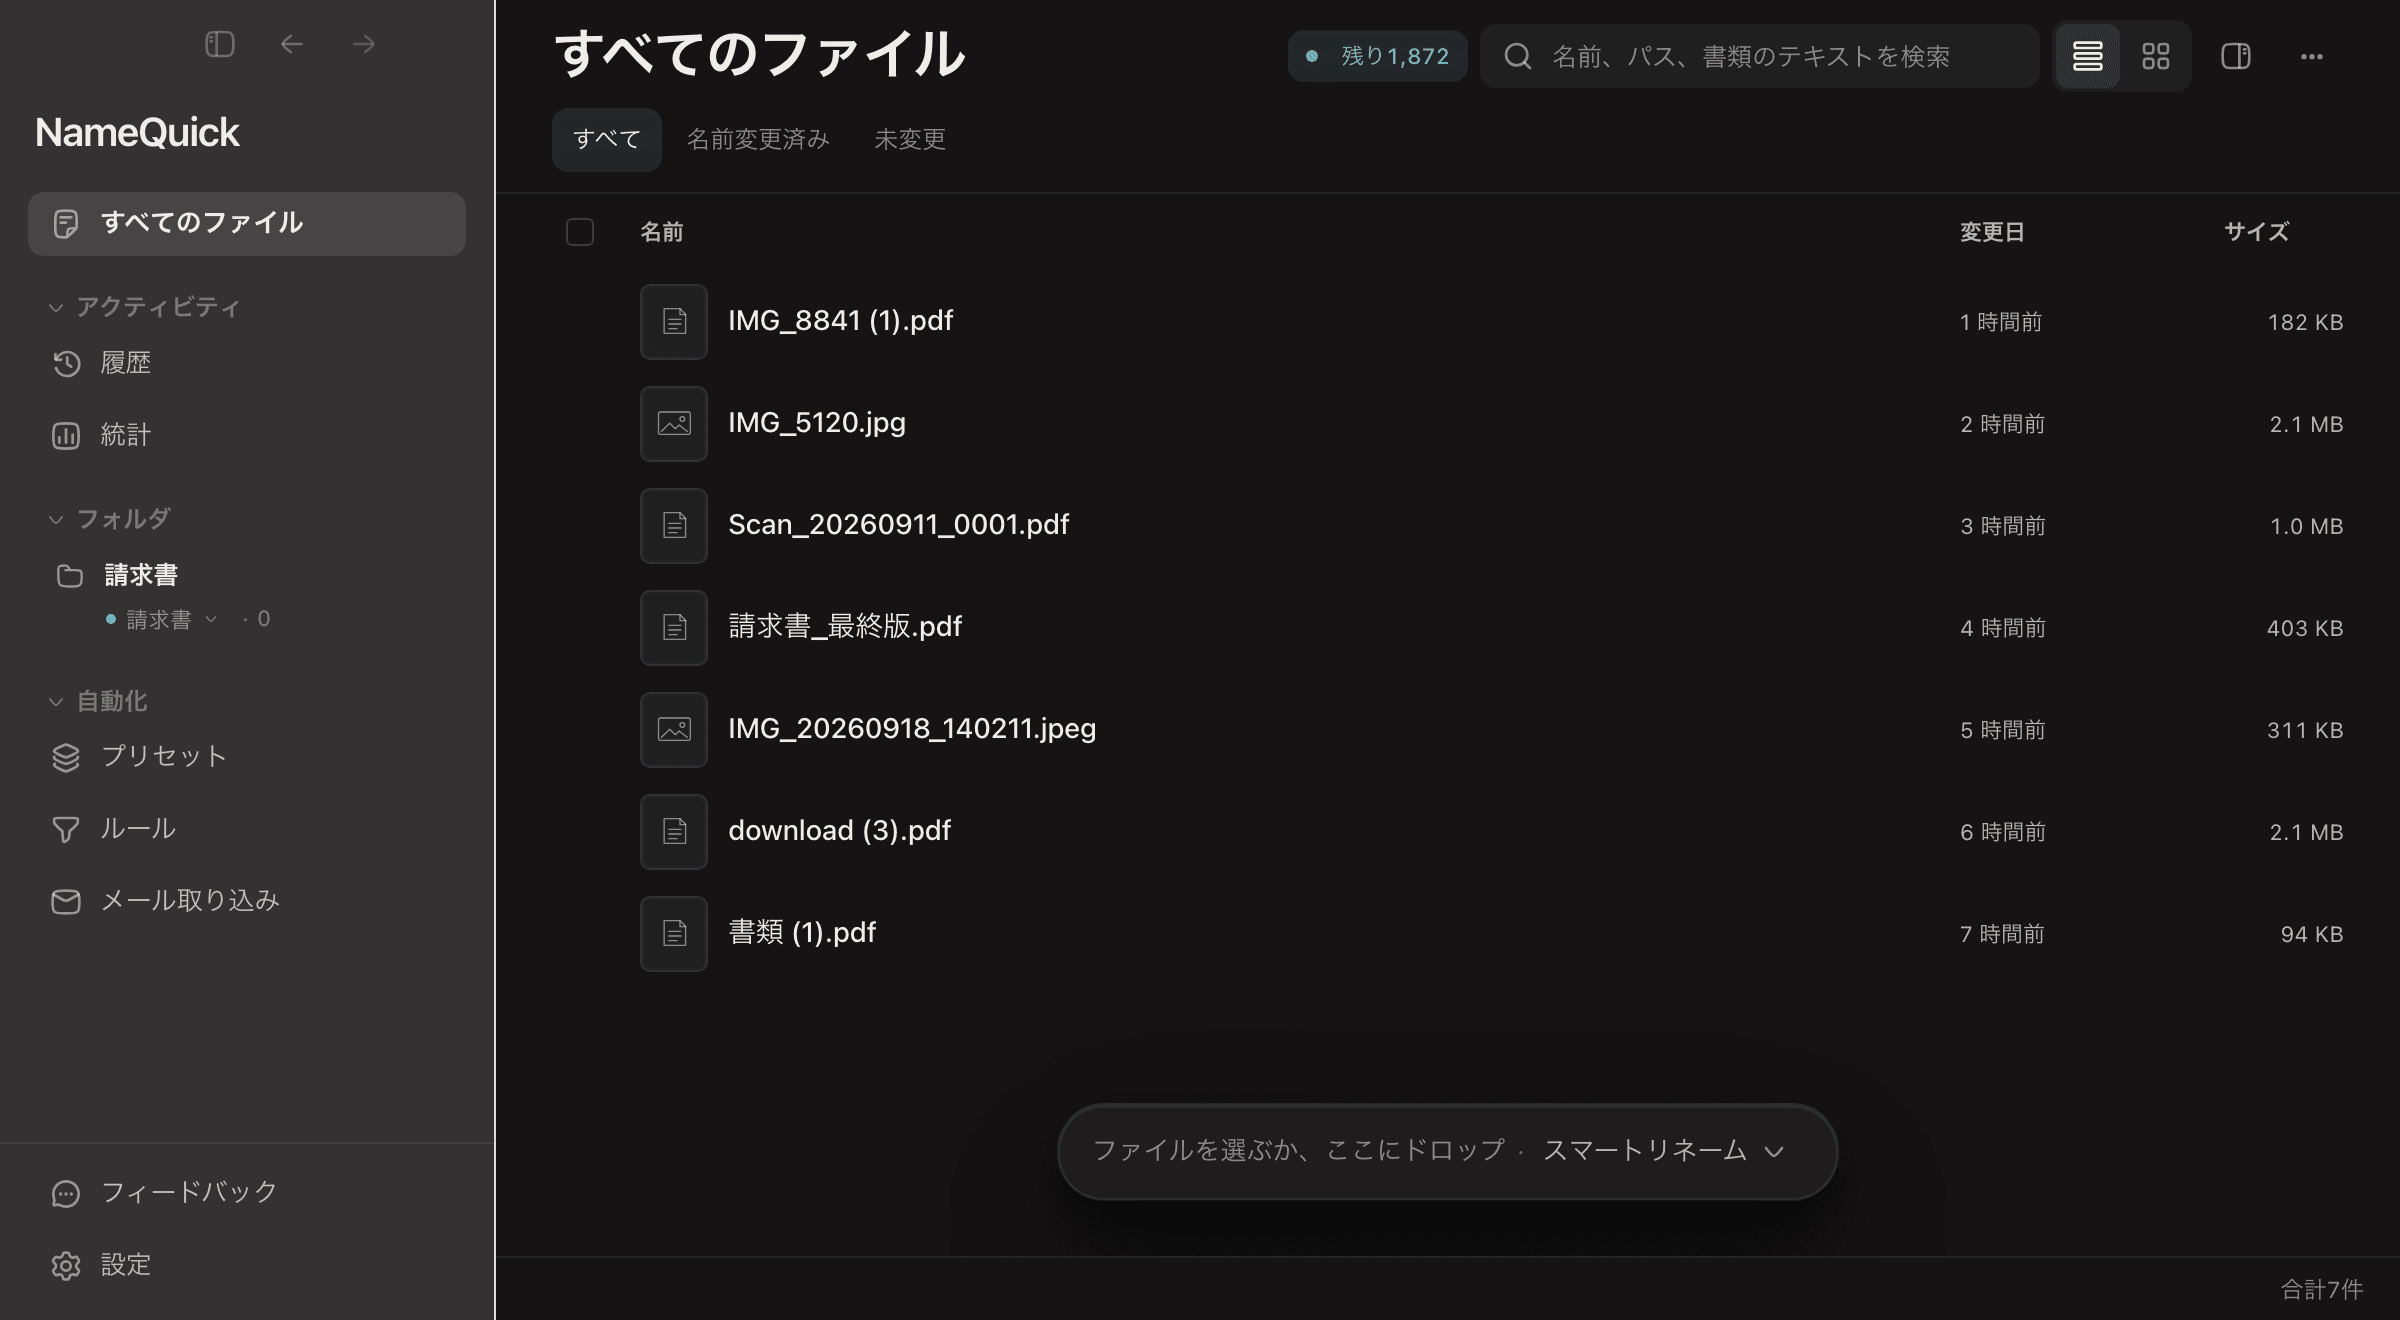Switch to the 未変更 tab
The height and width of the screenshot is (1320, 2400).
[910, 139]
